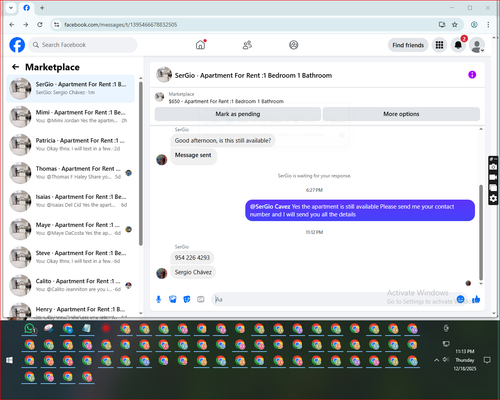Open the Chrome three-dot menu
The image size is (500, 400).
tap(488, 25)
